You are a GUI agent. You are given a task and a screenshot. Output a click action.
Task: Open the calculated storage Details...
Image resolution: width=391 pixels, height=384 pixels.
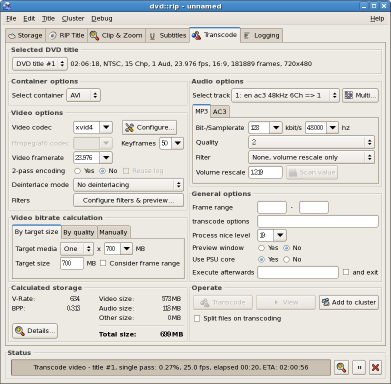35,331
